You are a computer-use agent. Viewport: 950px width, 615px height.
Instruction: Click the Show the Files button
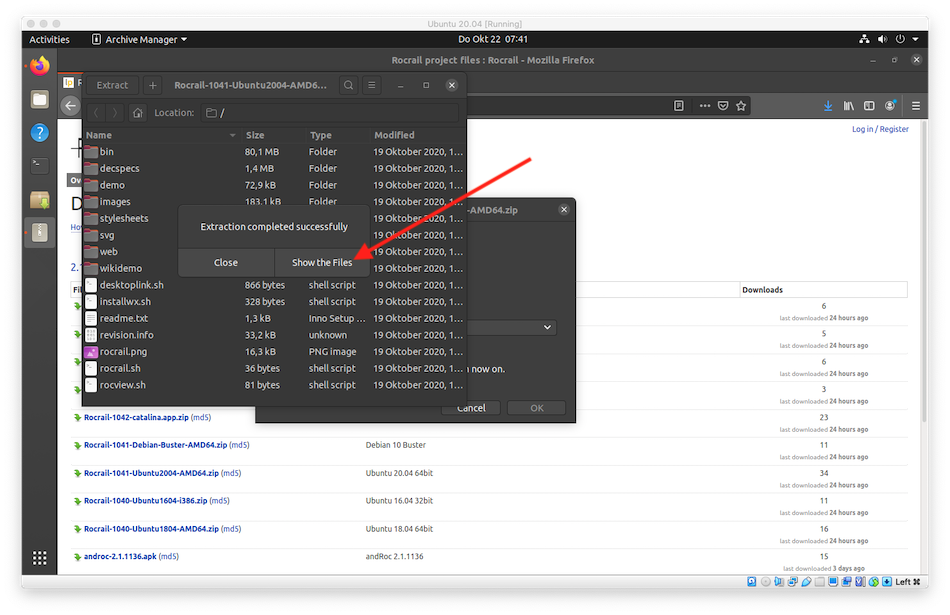pos(321,262)
